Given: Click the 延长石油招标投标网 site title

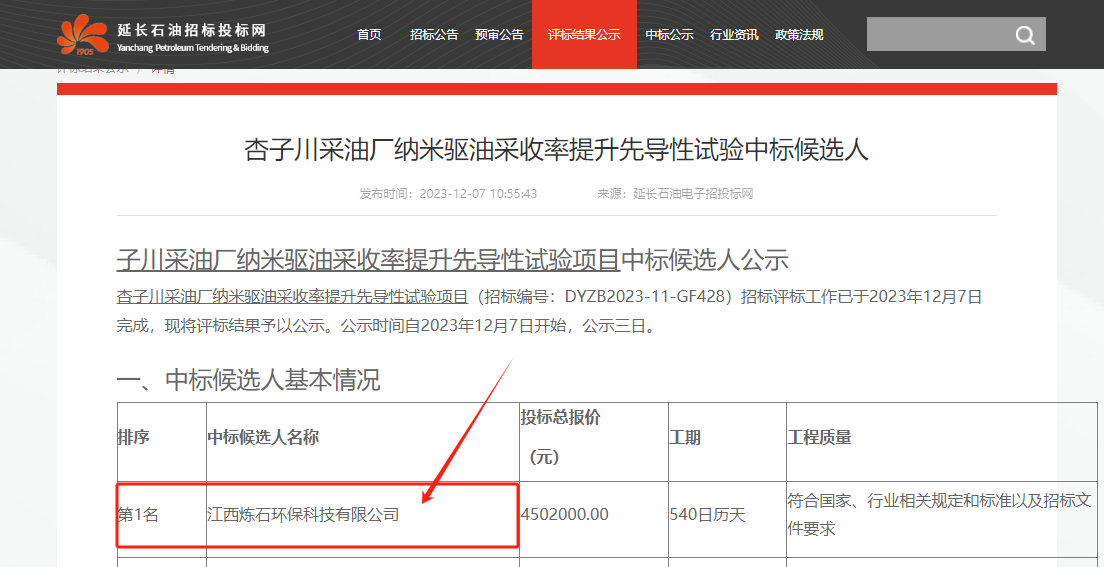Looking at the screenshot, I should (x=192, y=30).
